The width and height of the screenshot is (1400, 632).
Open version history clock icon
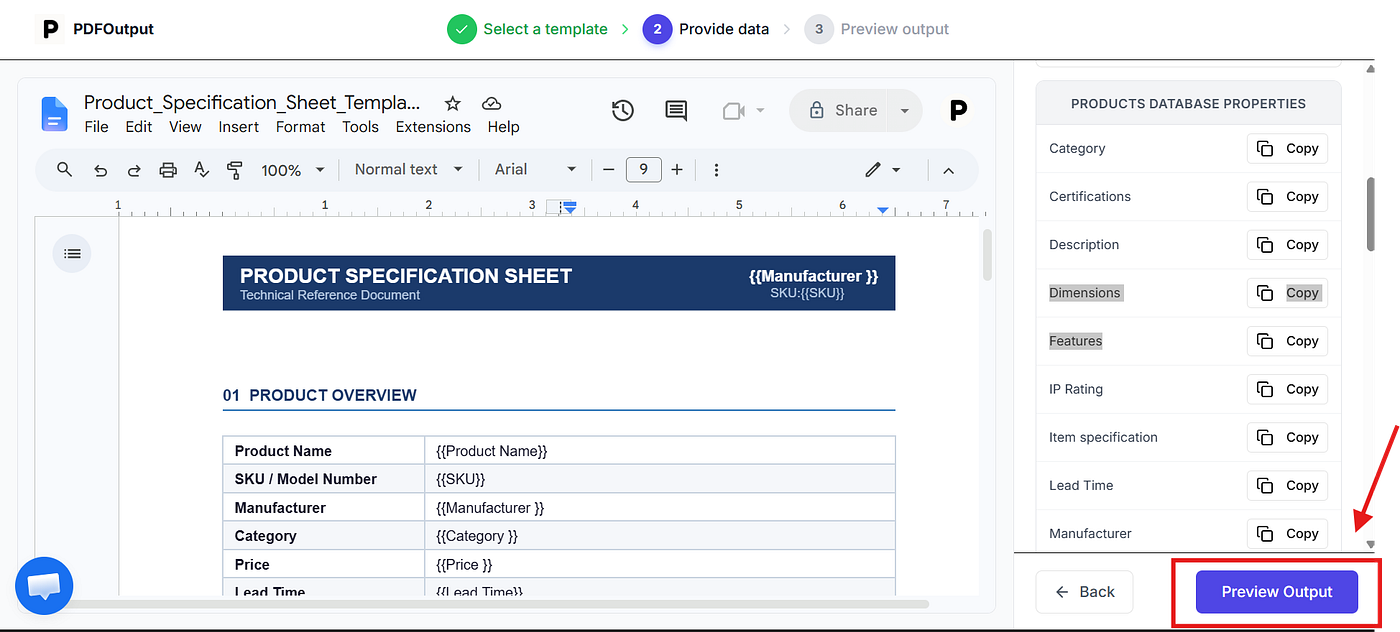(x=623, y=110)
